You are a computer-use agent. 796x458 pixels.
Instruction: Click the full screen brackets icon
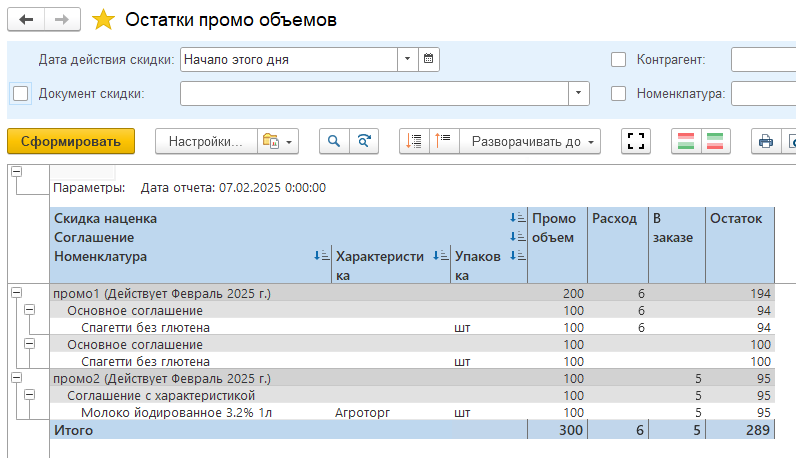tap(634, 142)
